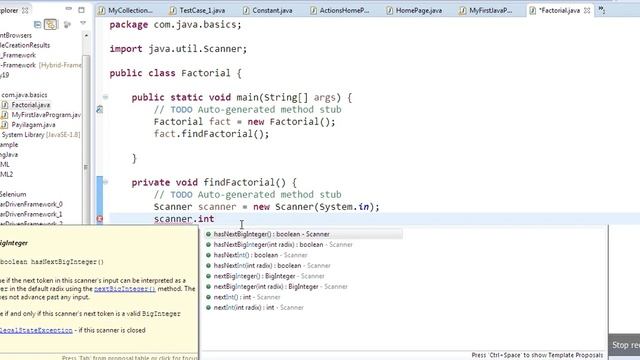Viewport: 640px width, 360px height.
Task: Select Factorial.java in Package Explorer
Action: coord(31,105)
